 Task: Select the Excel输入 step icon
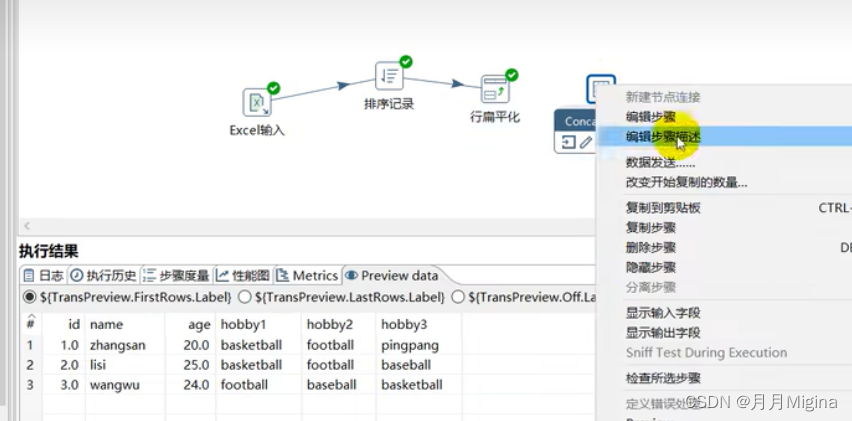(256, 103)
